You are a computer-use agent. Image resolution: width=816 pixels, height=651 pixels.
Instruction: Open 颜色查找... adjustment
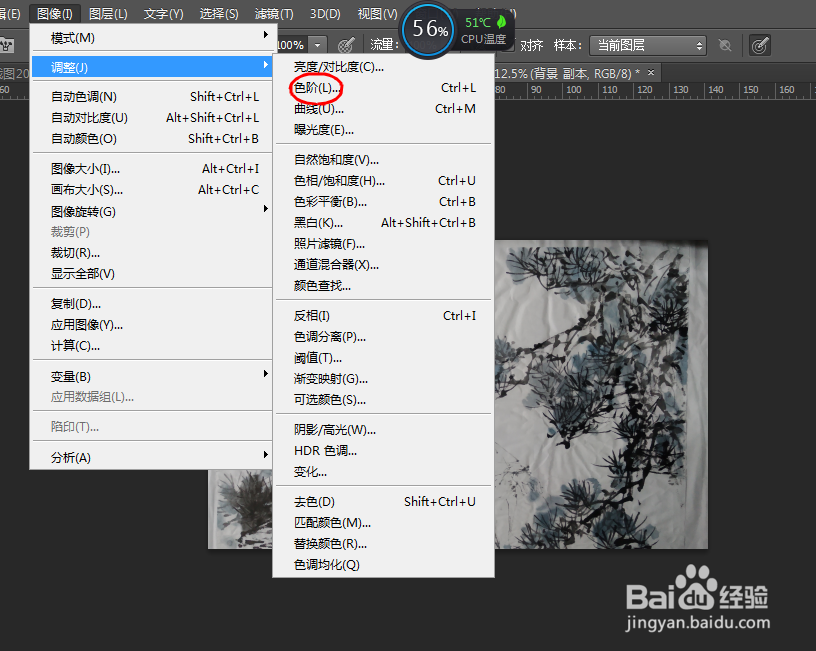(x=384, y=286)
